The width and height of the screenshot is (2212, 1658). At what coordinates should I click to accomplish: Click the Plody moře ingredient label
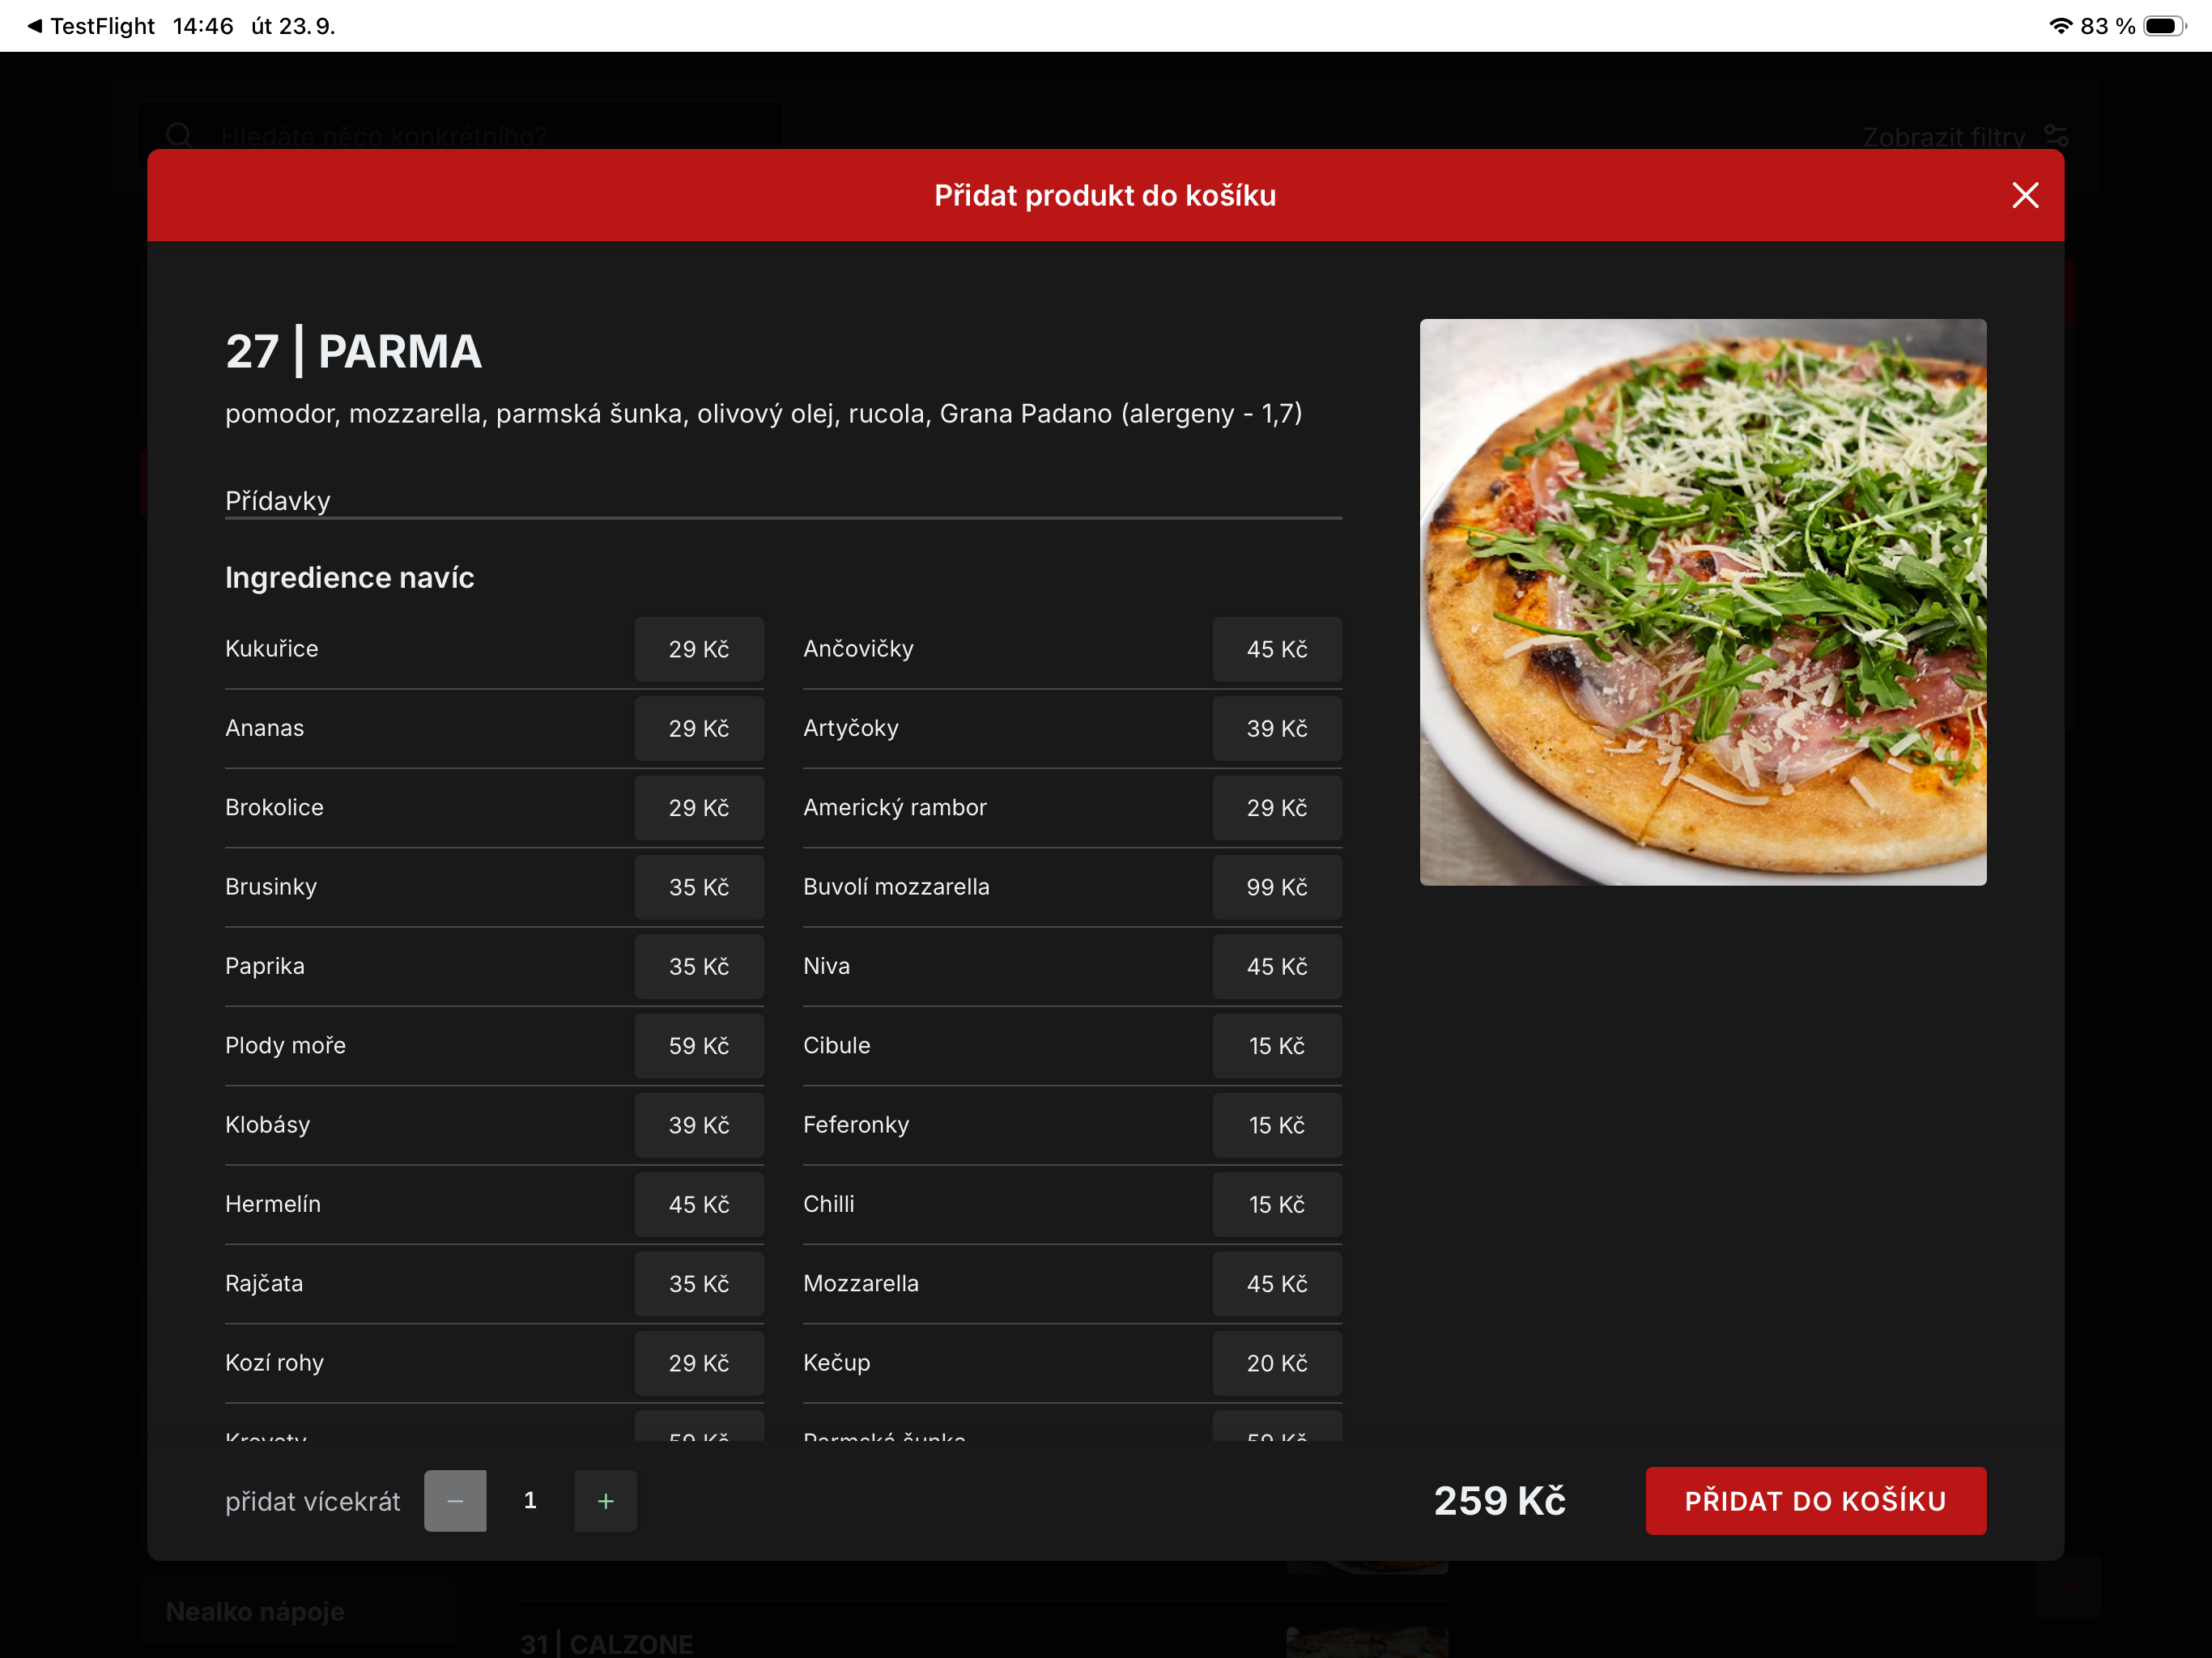pyautogui.click(x=285, y=1045)
